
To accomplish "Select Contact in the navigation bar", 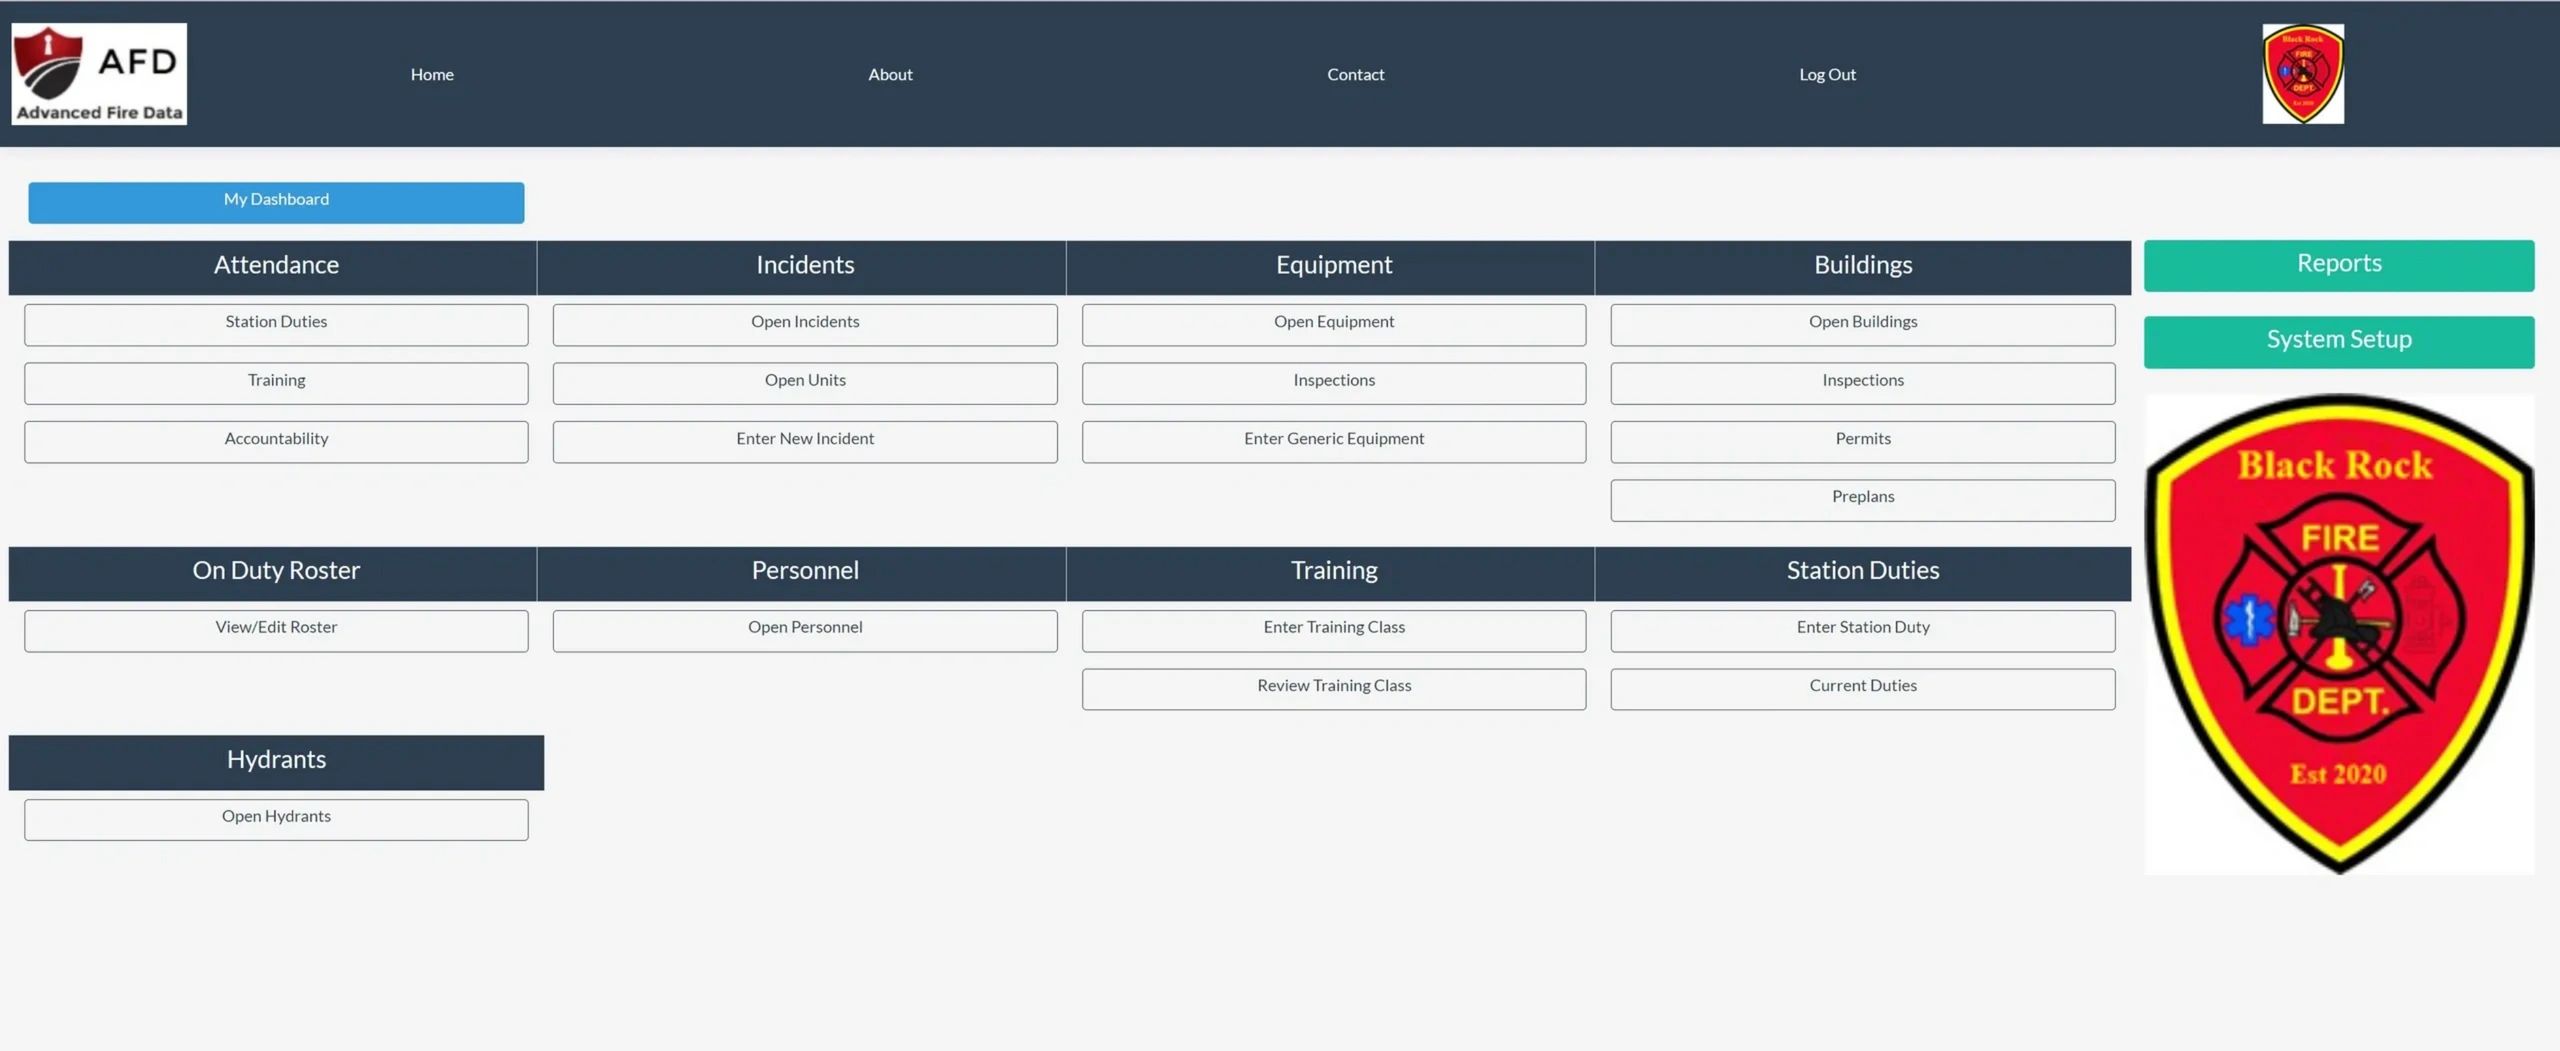I will (x=1355, y=74).
